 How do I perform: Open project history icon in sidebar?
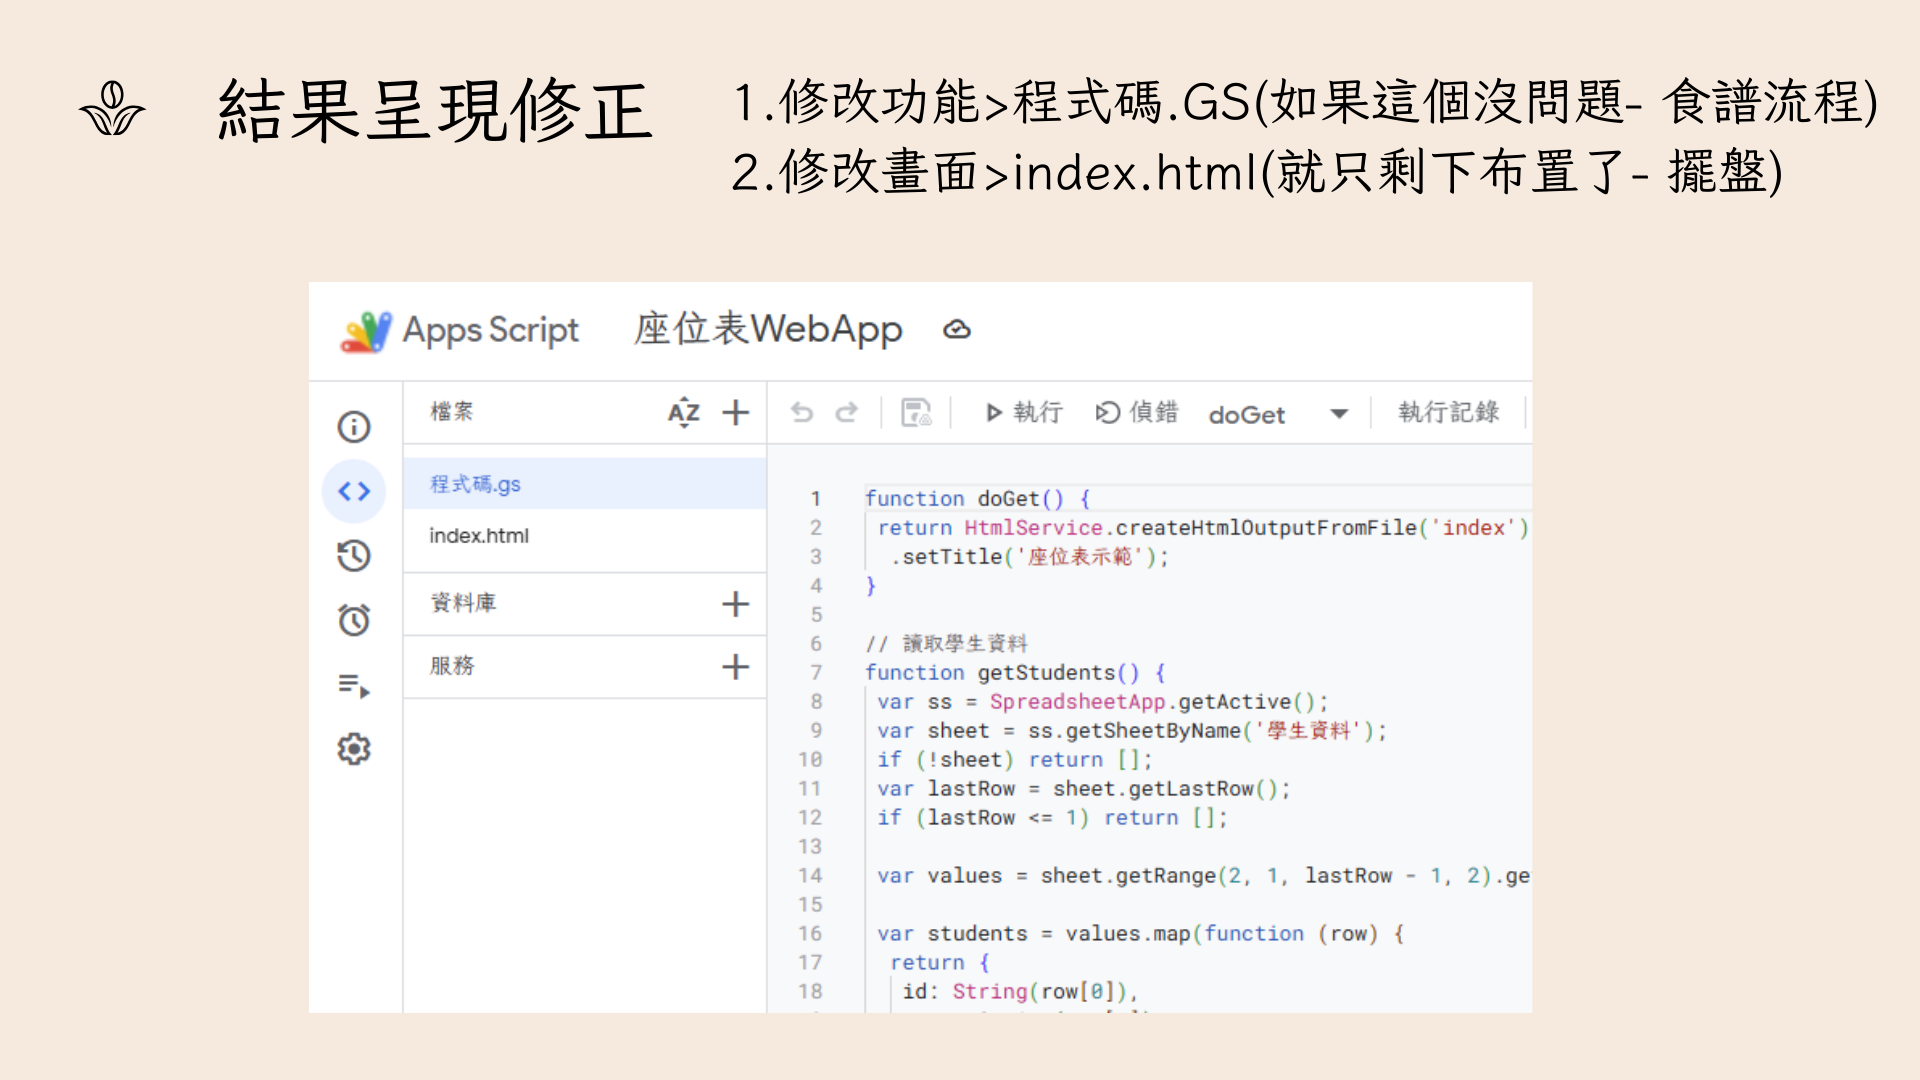tap(354, 555)
